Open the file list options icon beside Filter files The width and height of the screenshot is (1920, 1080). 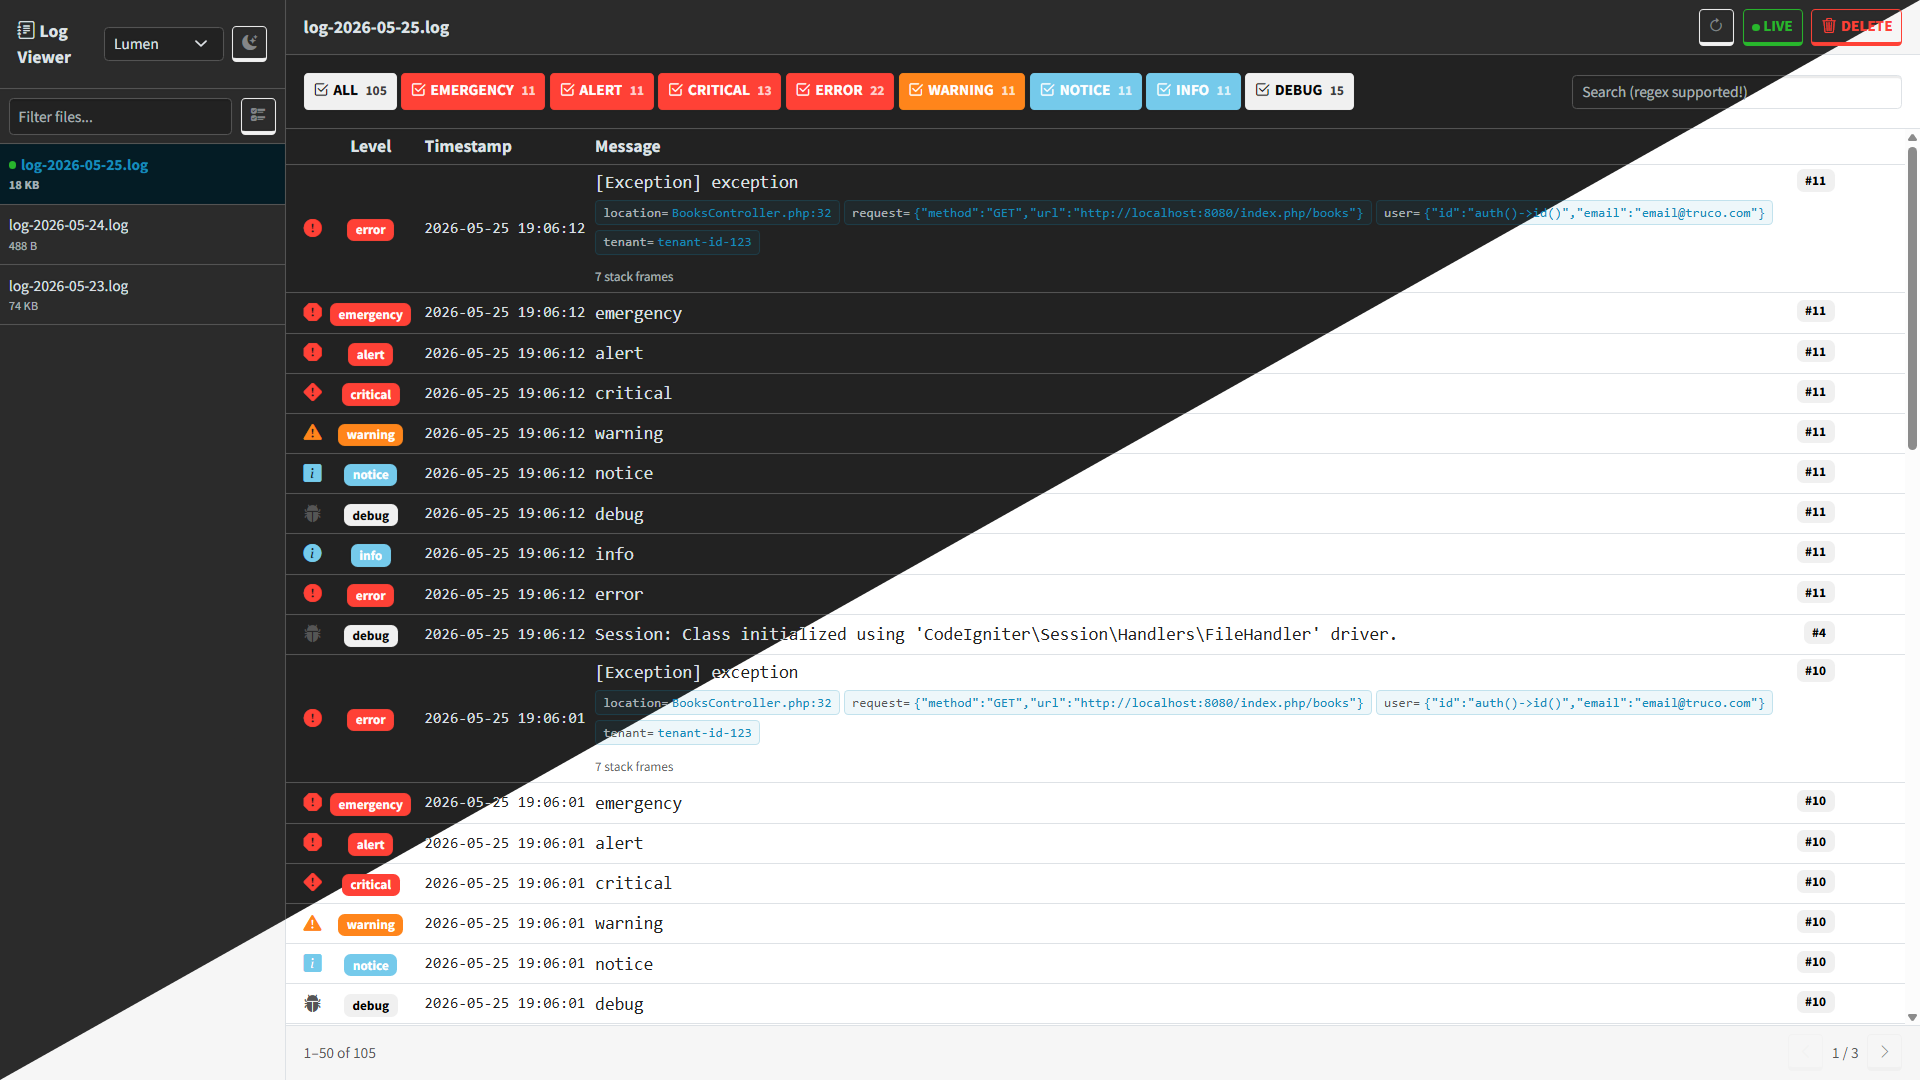pyautogui.click(x=258, y=115)
